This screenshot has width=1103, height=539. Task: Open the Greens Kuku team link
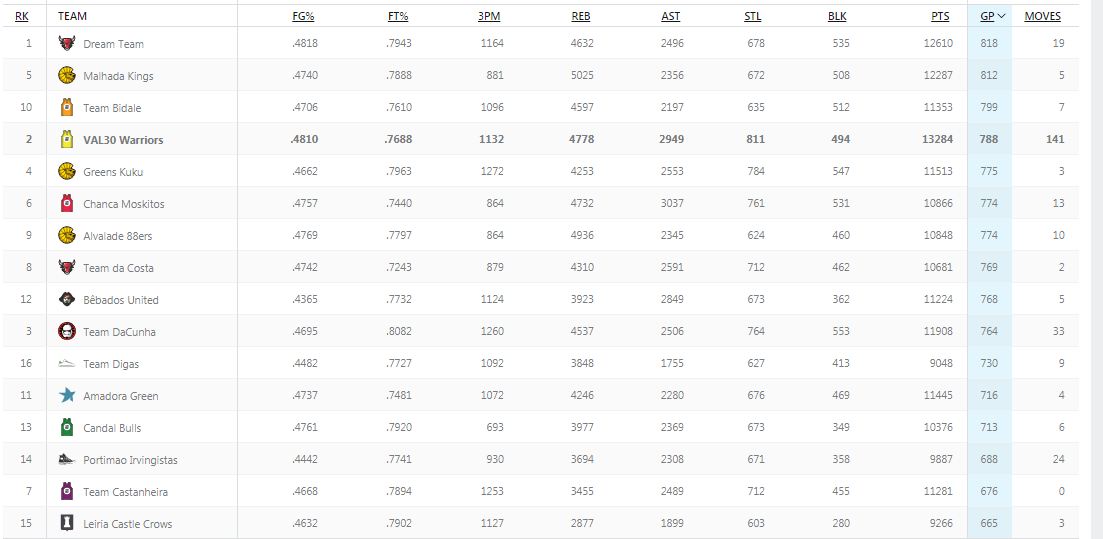(x=113, y=172)
